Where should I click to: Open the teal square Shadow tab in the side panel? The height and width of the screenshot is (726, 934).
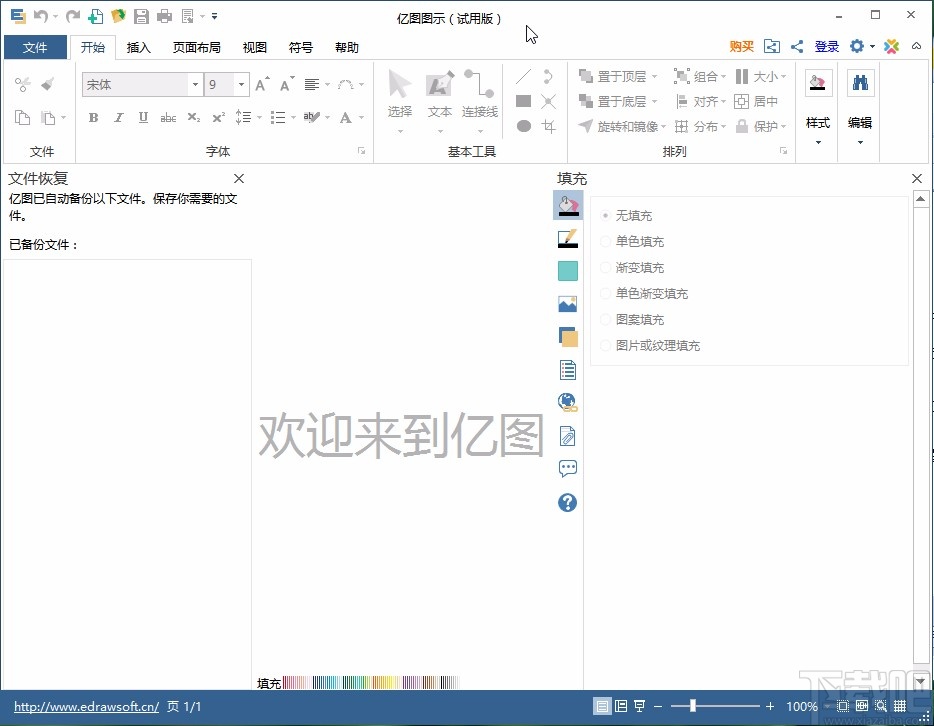point(568,271)
